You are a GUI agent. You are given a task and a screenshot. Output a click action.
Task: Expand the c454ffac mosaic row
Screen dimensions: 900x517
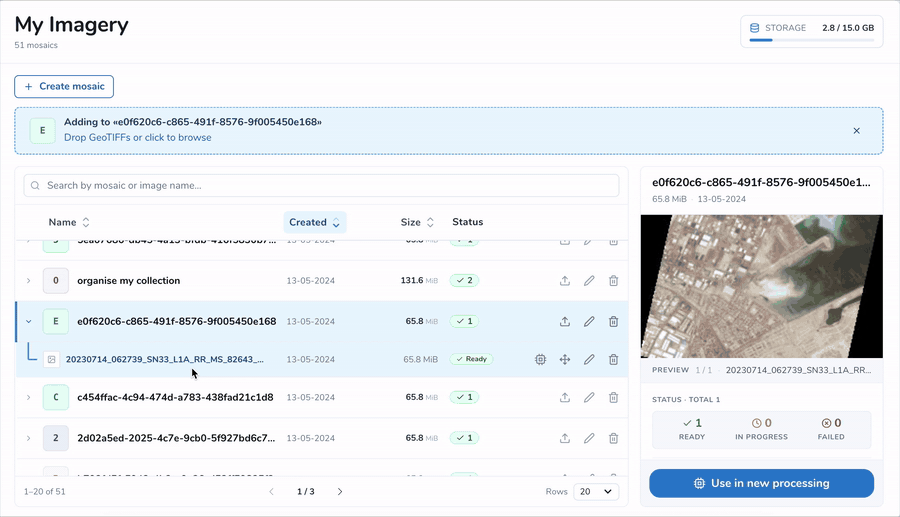[28, 397]
